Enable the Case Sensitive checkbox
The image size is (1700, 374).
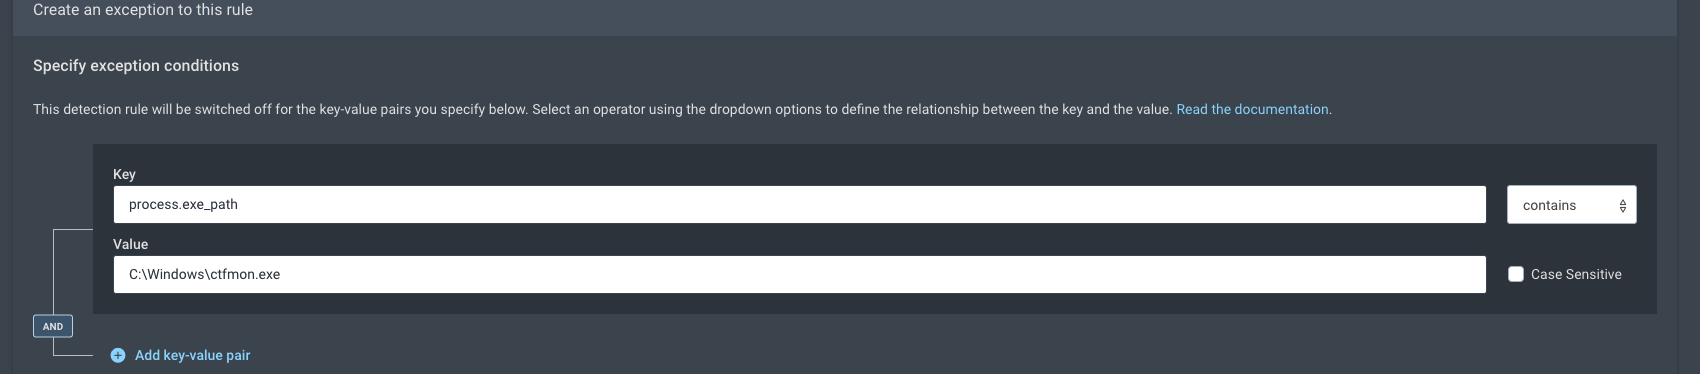click(x=1516, y=274)
